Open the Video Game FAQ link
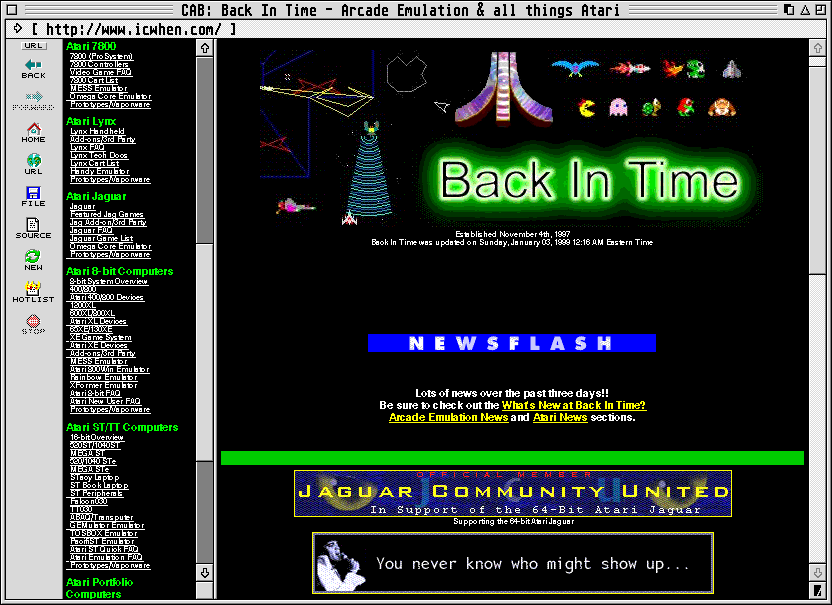 101,72
